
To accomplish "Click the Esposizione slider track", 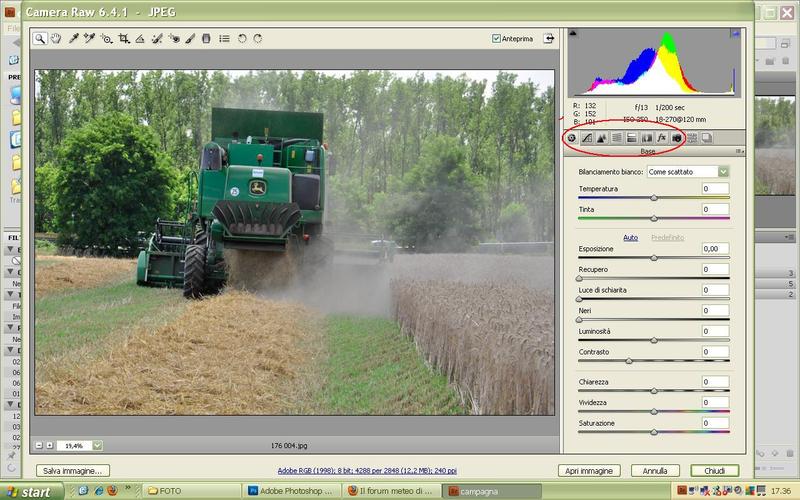I will 654,258.
